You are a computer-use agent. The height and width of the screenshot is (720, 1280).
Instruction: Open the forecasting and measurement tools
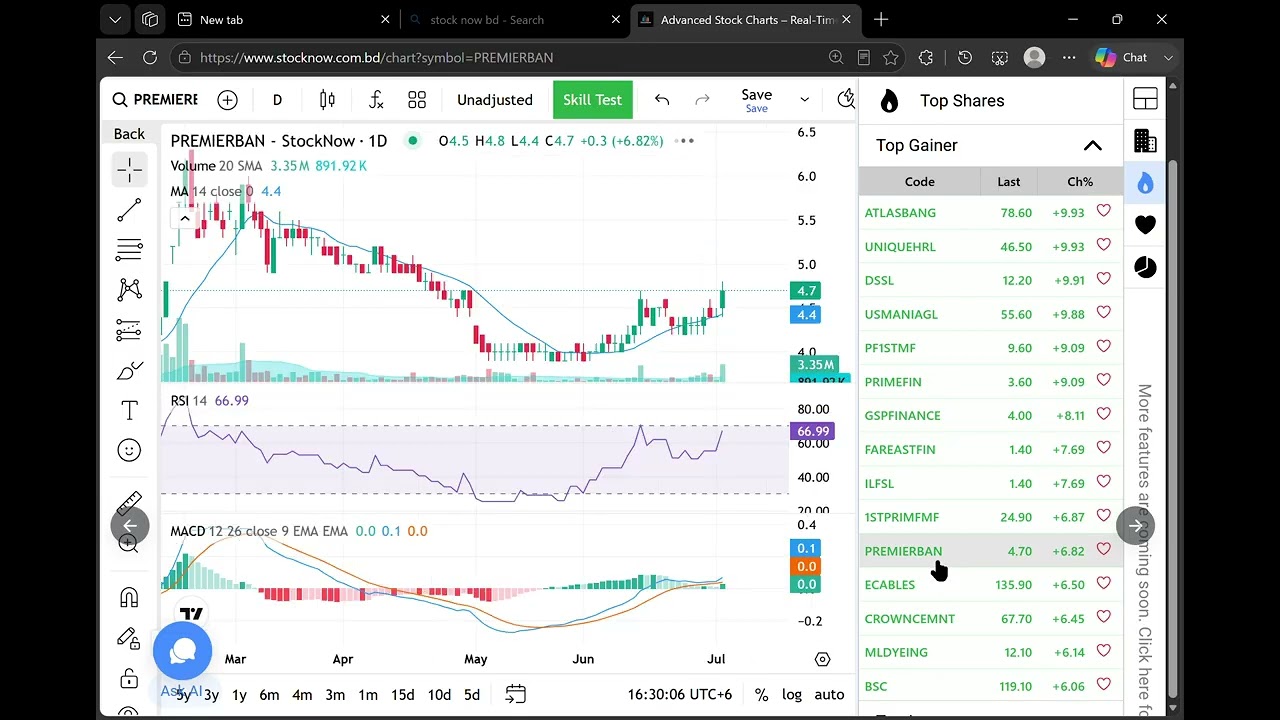coord(129,330)
